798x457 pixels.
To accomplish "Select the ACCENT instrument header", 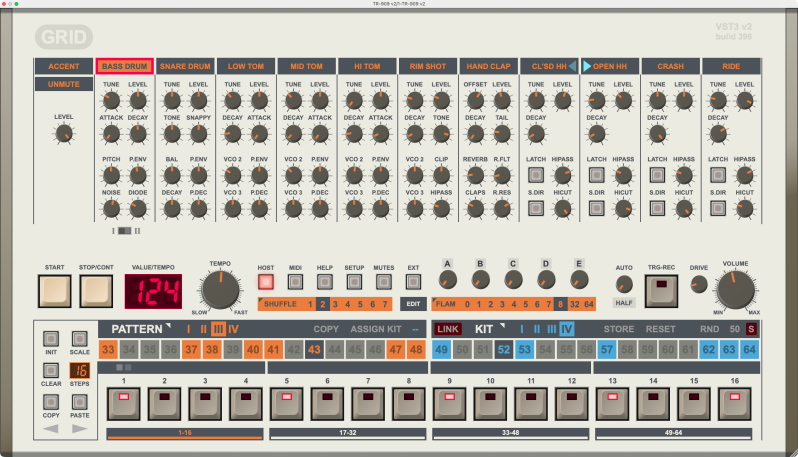I will tap(64, 66).
